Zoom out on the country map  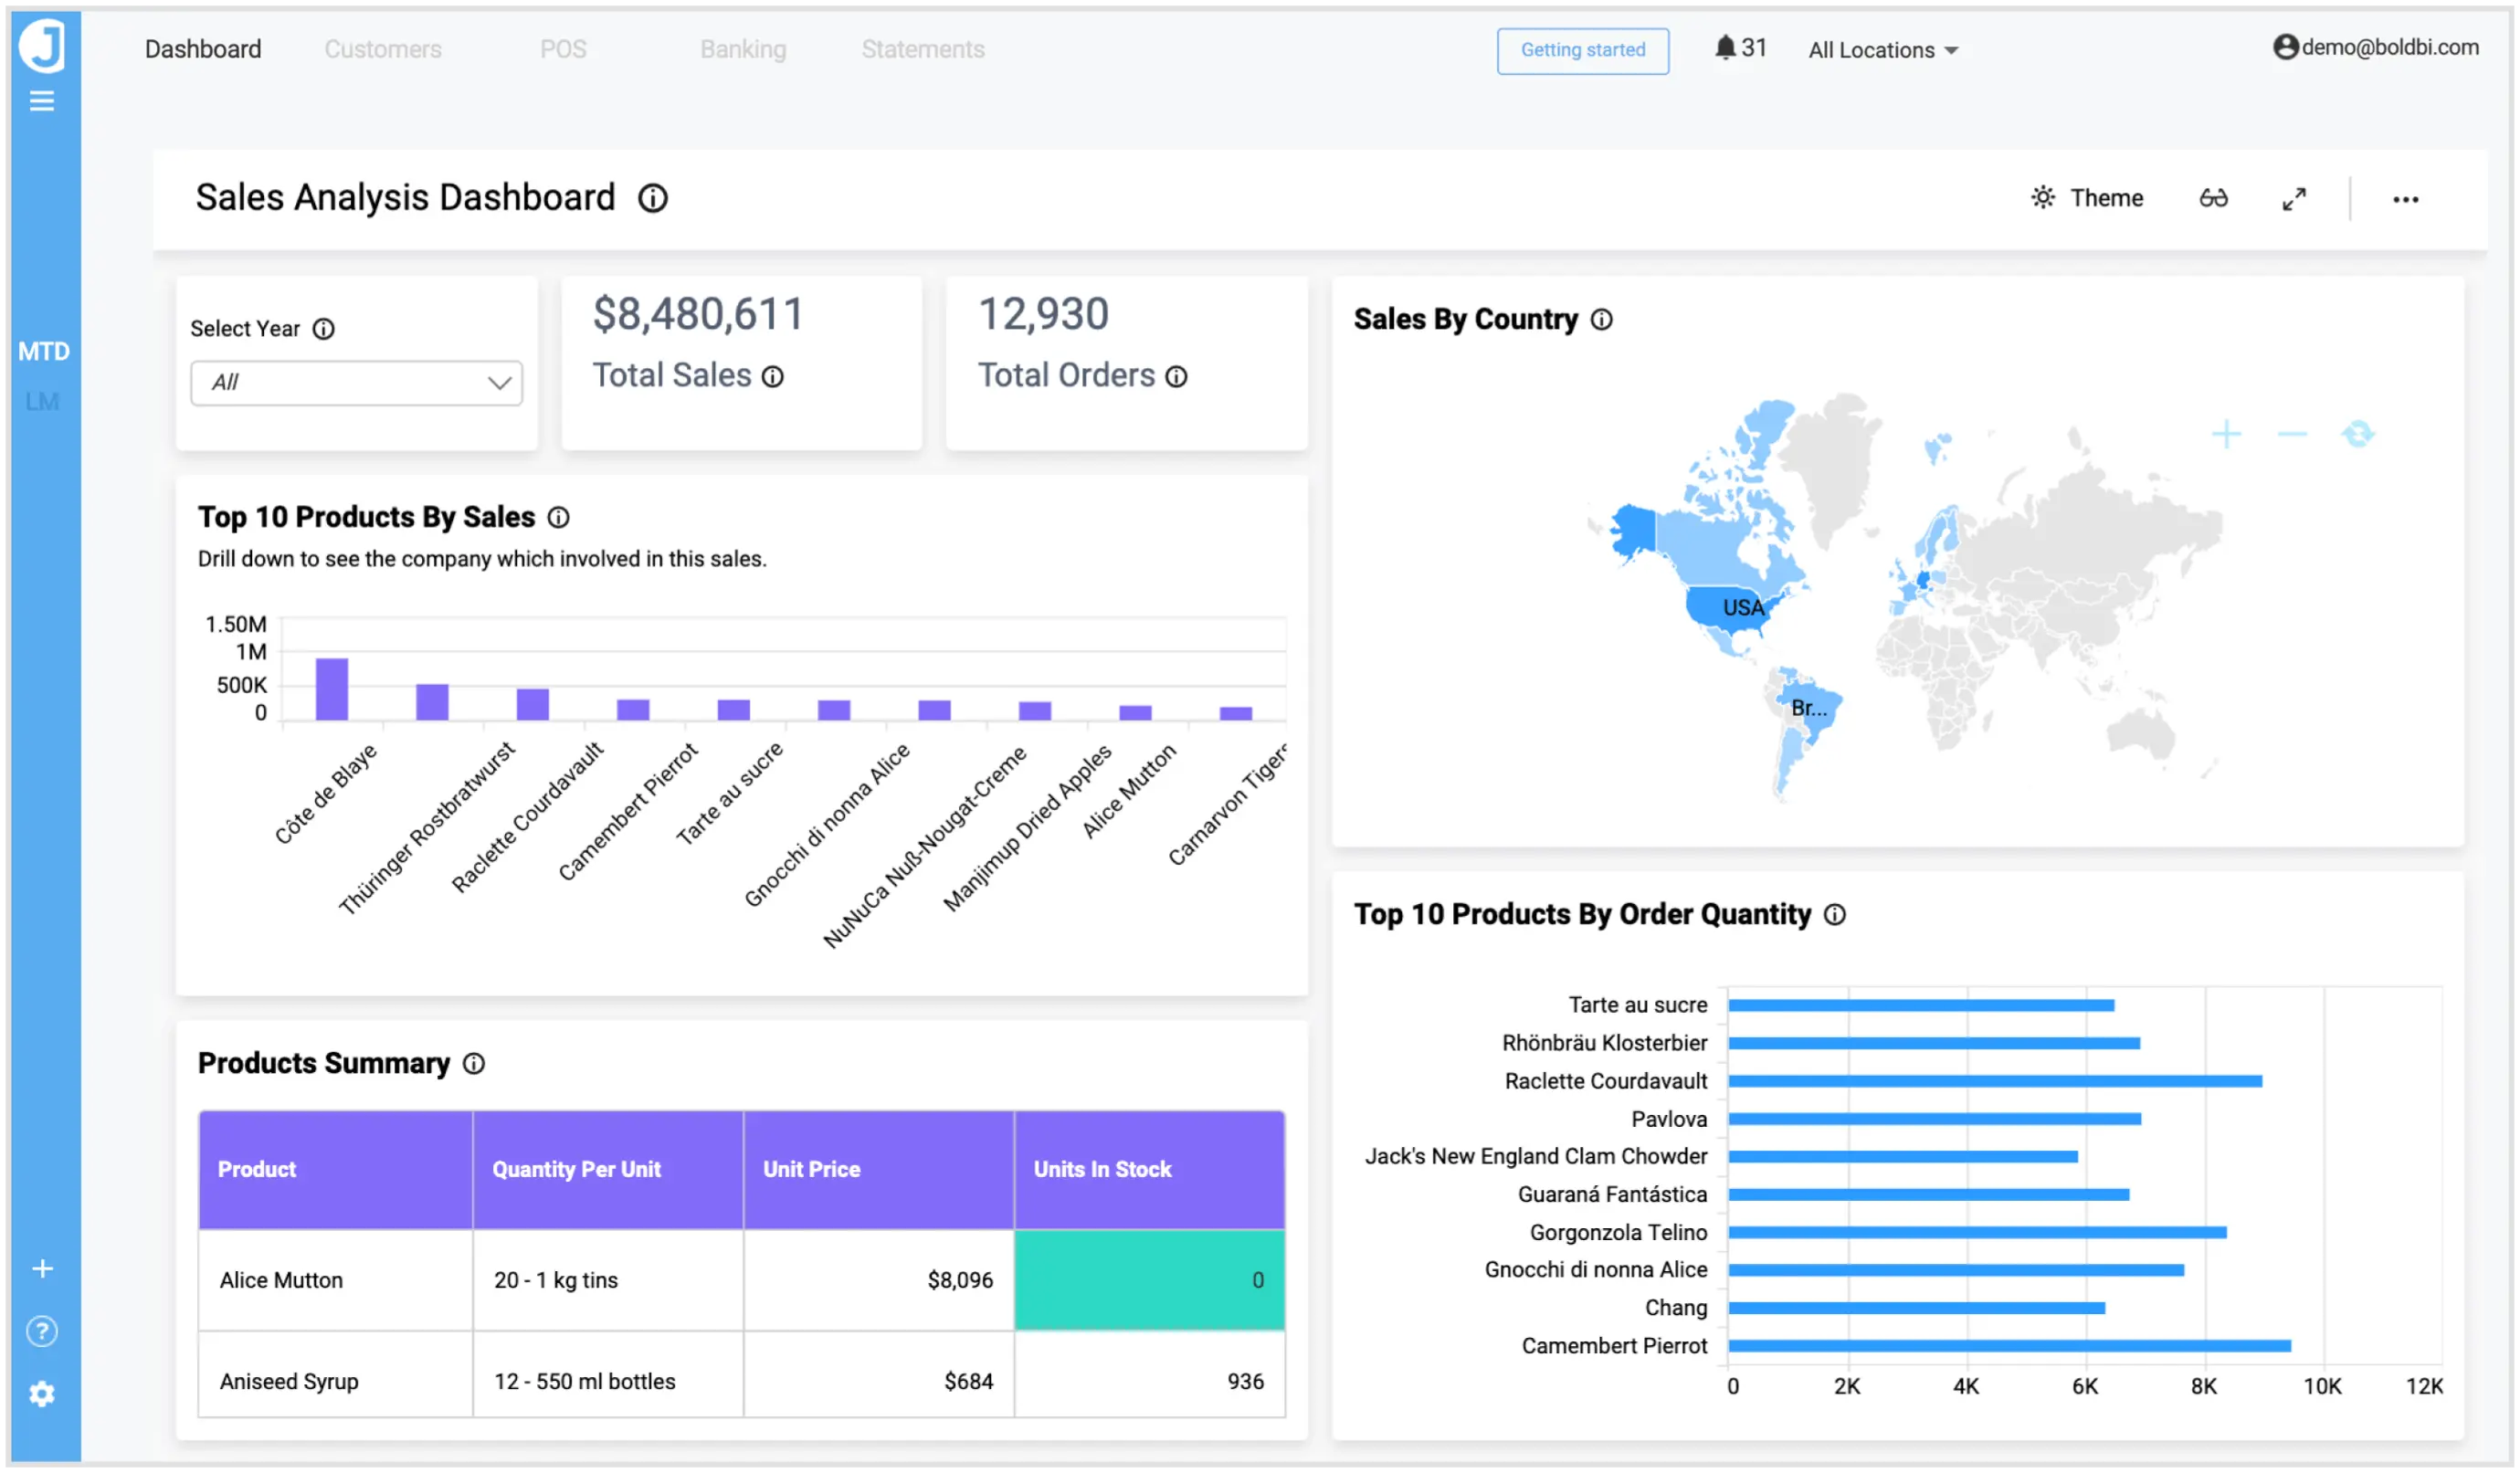pyautogui.click(x=2291, y=434)
